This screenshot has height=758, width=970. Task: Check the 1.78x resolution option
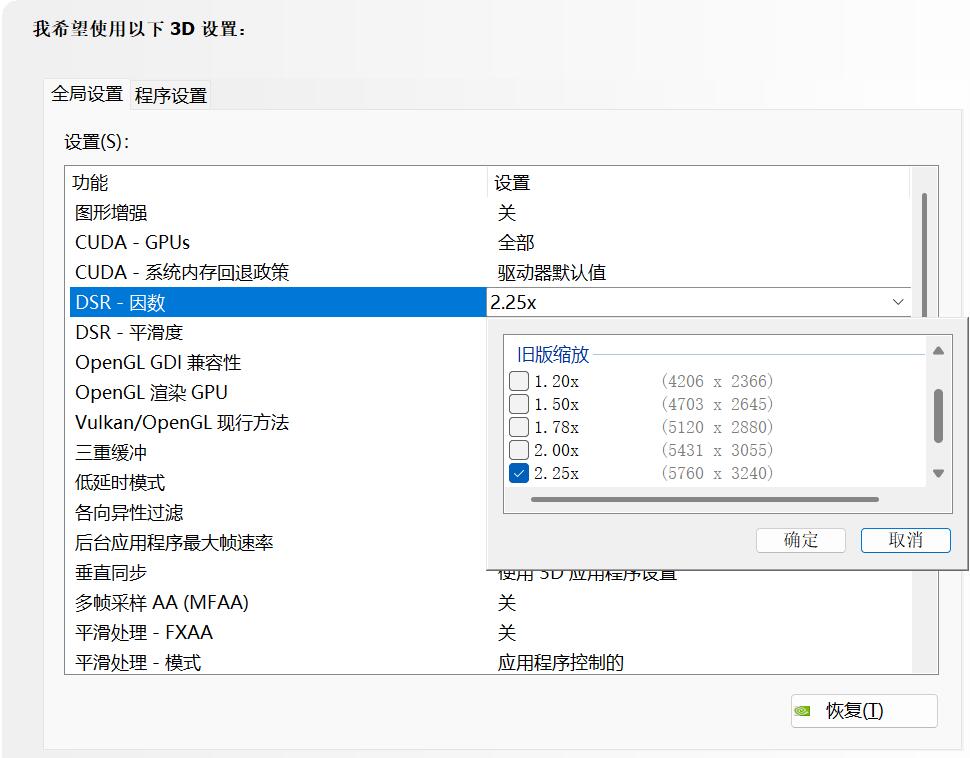[x=518, y=426]
